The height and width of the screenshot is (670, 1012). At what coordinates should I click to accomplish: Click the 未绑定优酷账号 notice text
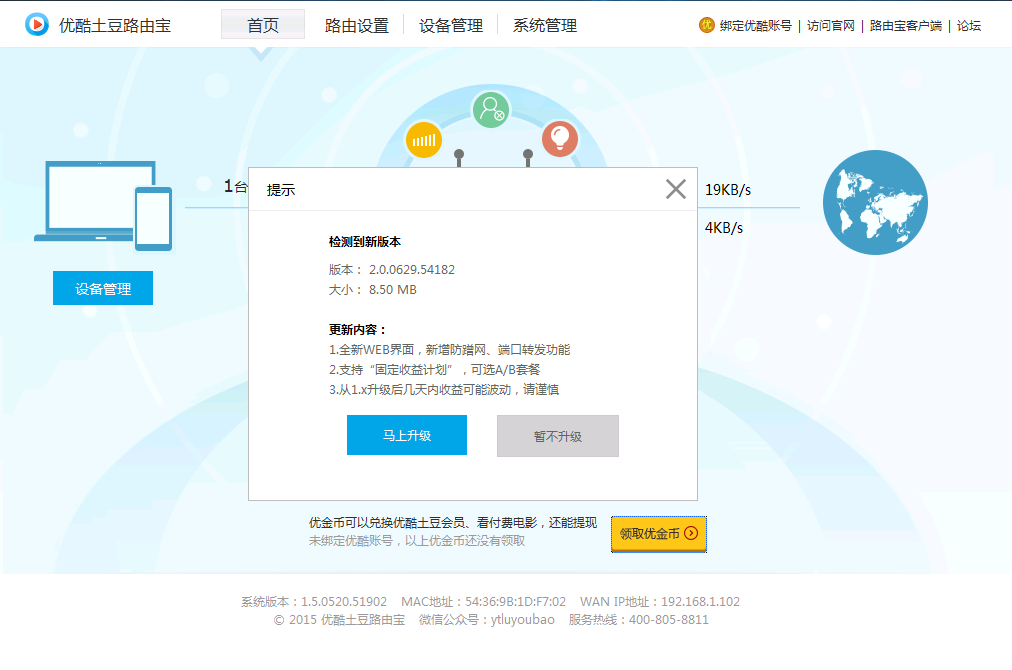click(417, 541)
